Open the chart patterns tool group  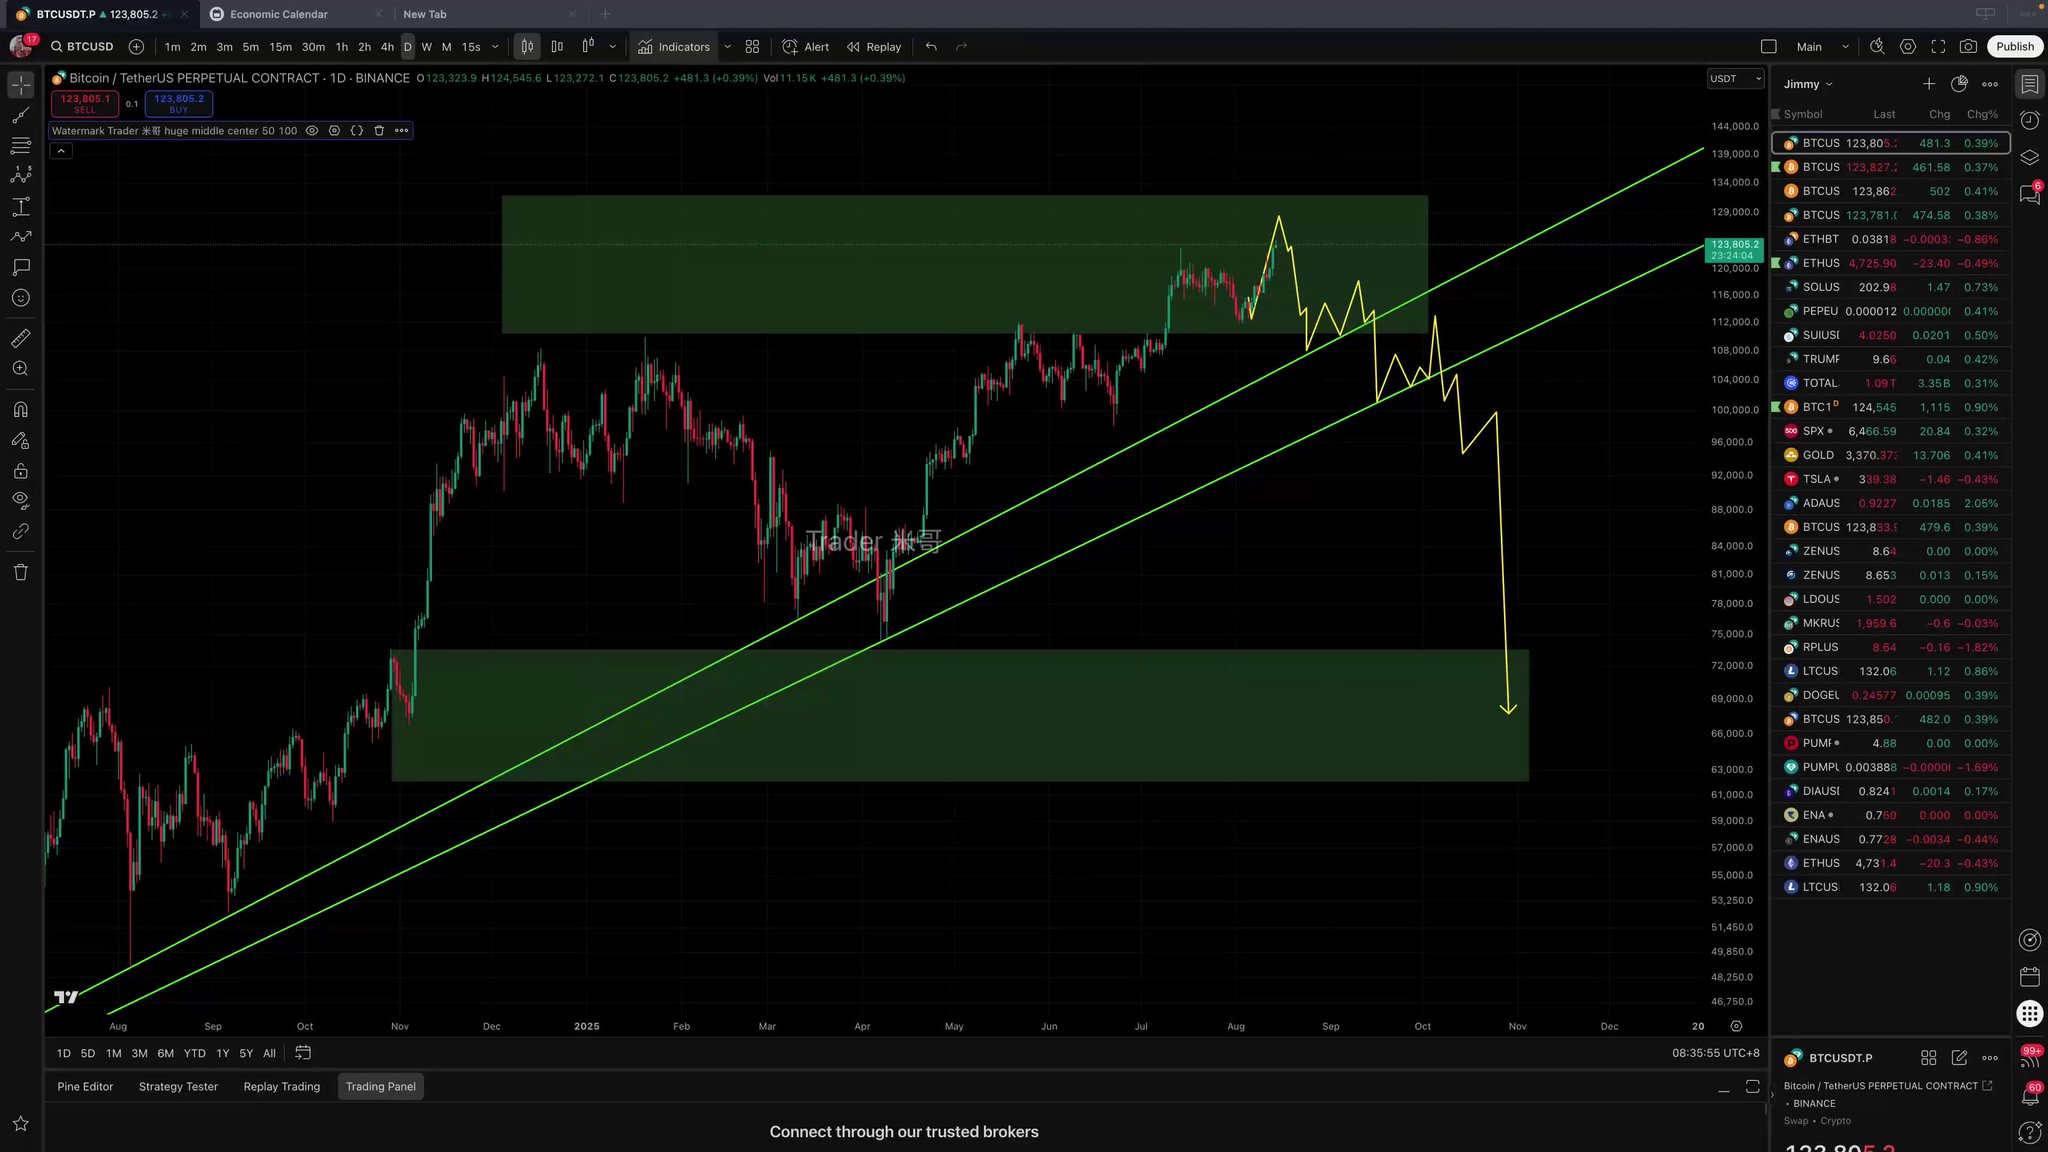pos(21,176)
